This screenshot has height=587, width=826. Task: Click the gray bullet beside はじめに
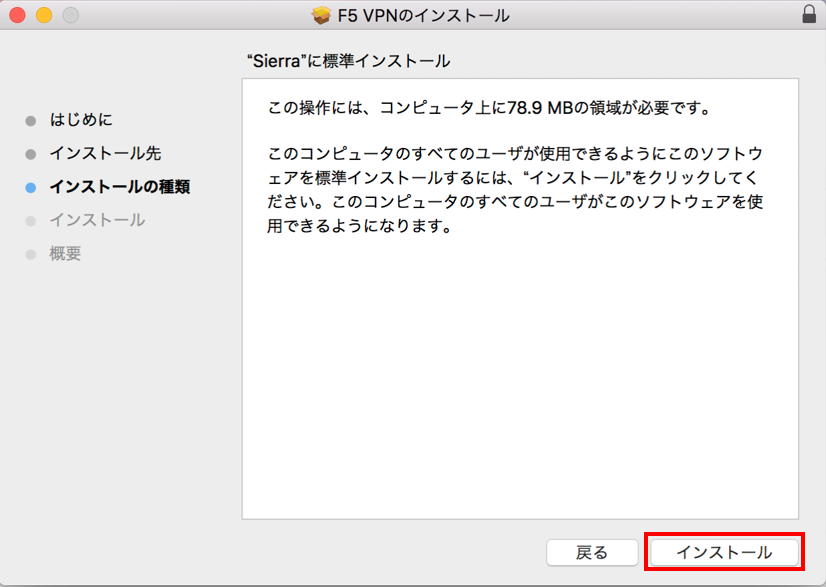[x=31, y=121]
